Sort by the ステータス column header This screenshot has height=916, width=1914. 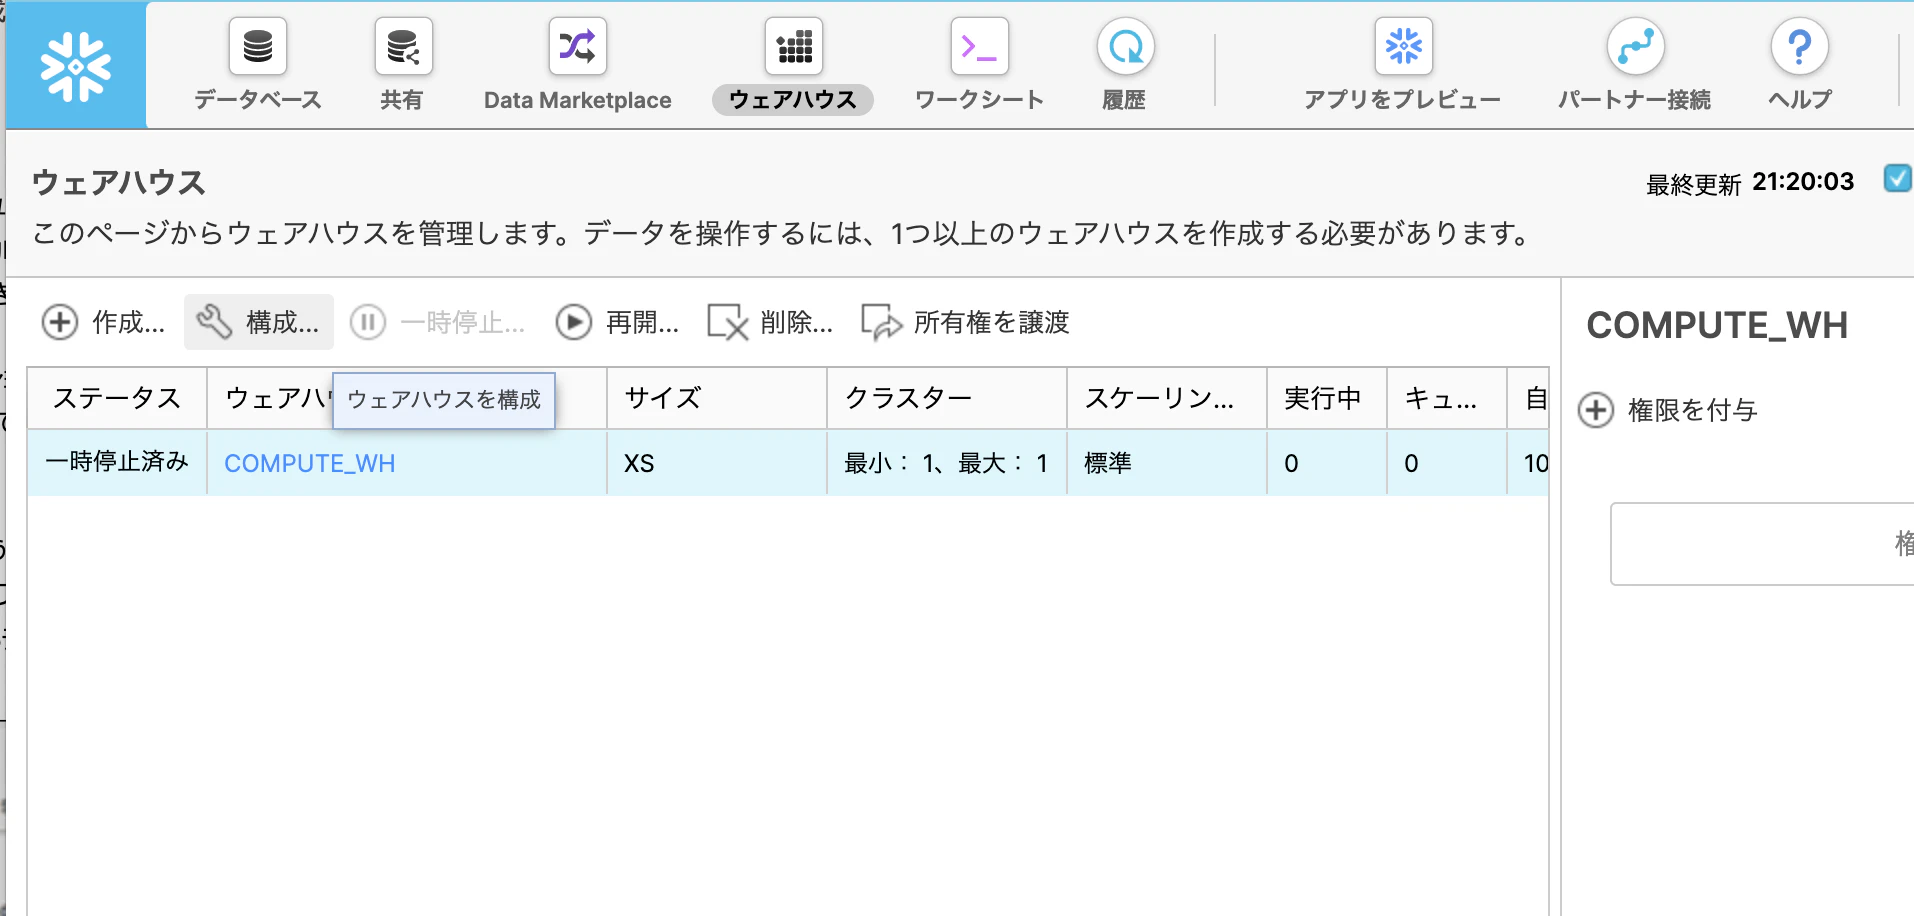(x=117, y=398)
